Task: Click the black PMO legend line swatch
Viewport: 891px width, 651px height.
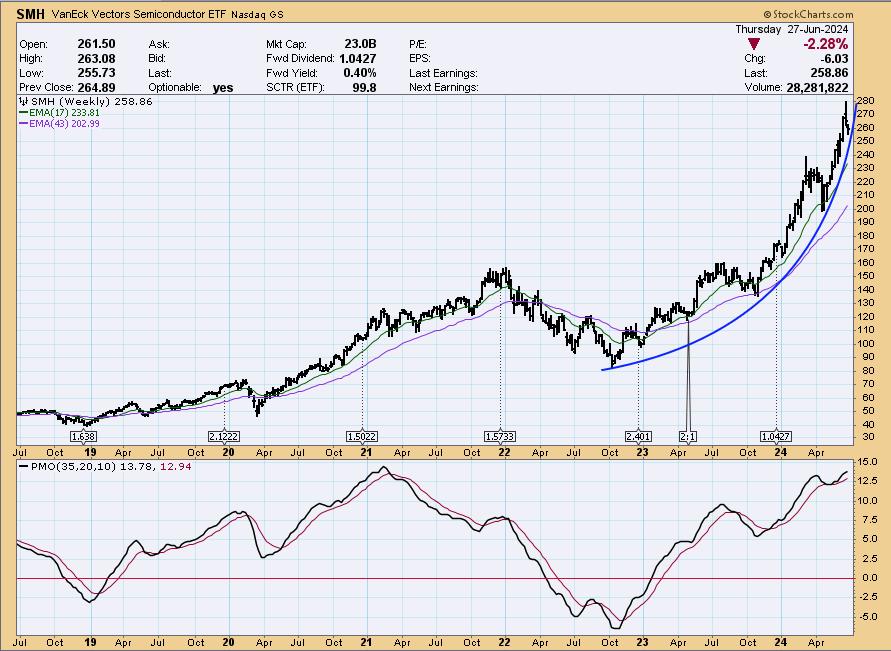Action: [23, 466]
